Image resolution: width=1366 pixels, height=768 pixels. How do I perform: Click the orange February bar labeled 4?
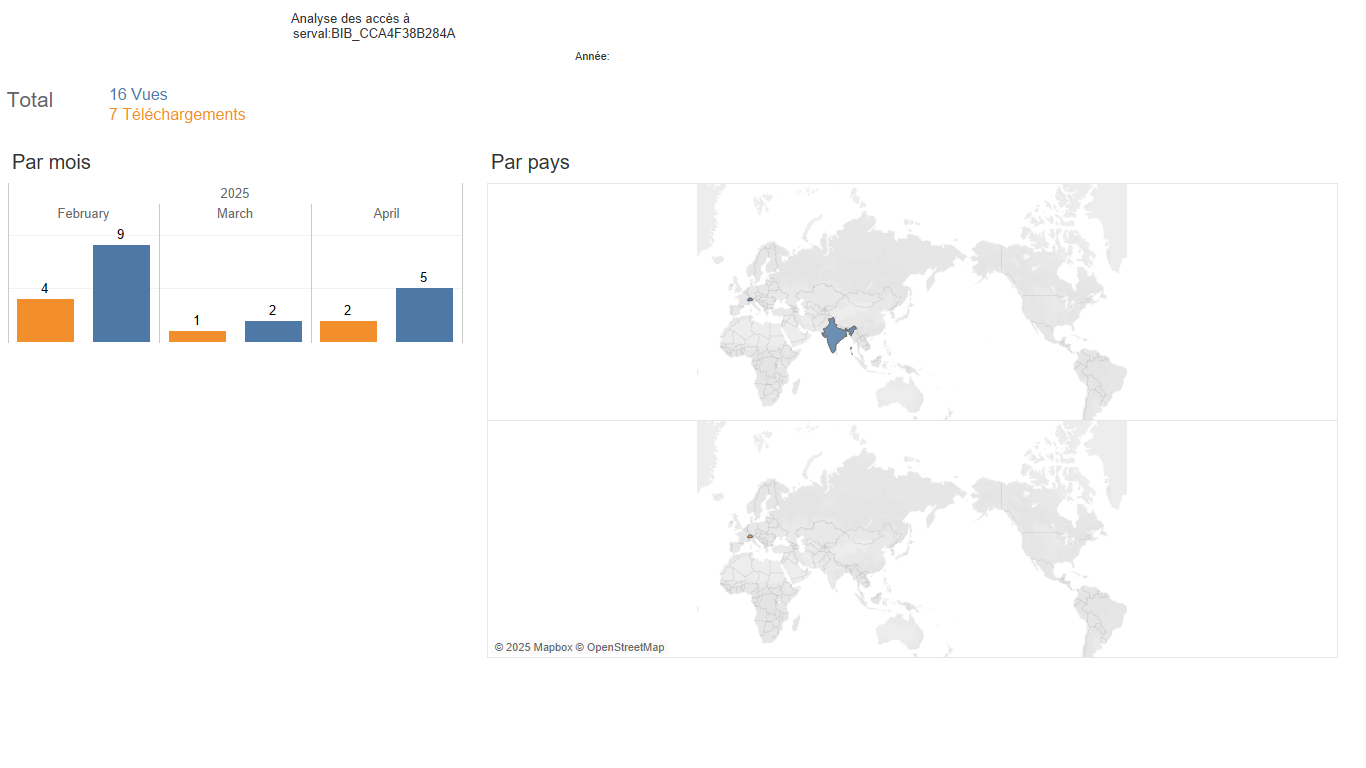point(45,320)
